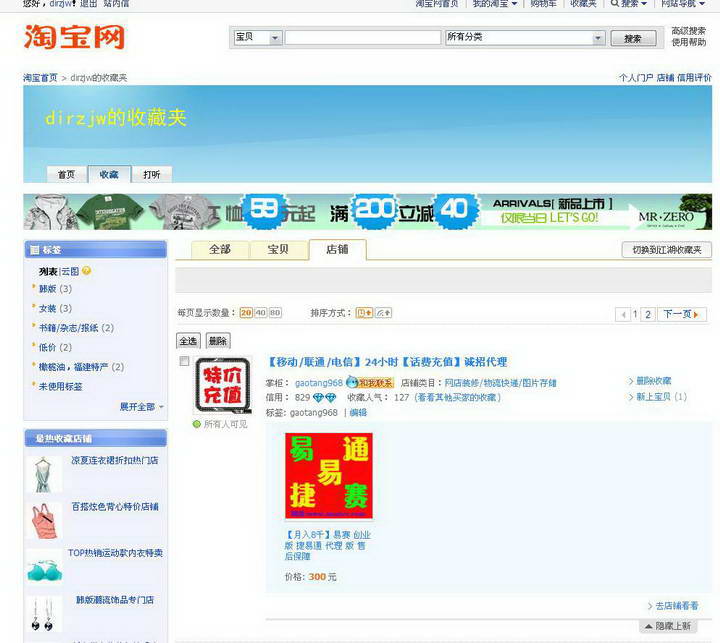The height and width of the screenshot is (643, 720).
Task: Expand the top bar 搜索 dropdown
Action: (x=629, y=4)
